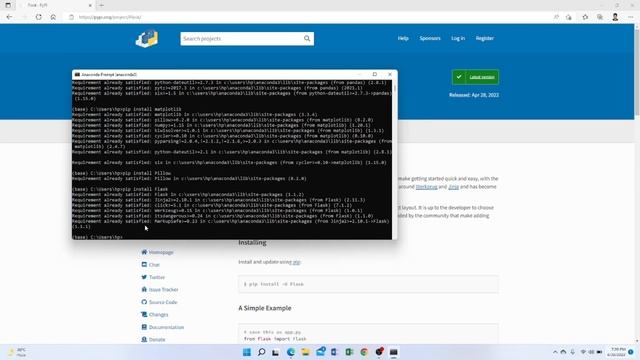The image size is (640, 360).
Task: Open taskbar Search
Action: (x=261, y=352)
